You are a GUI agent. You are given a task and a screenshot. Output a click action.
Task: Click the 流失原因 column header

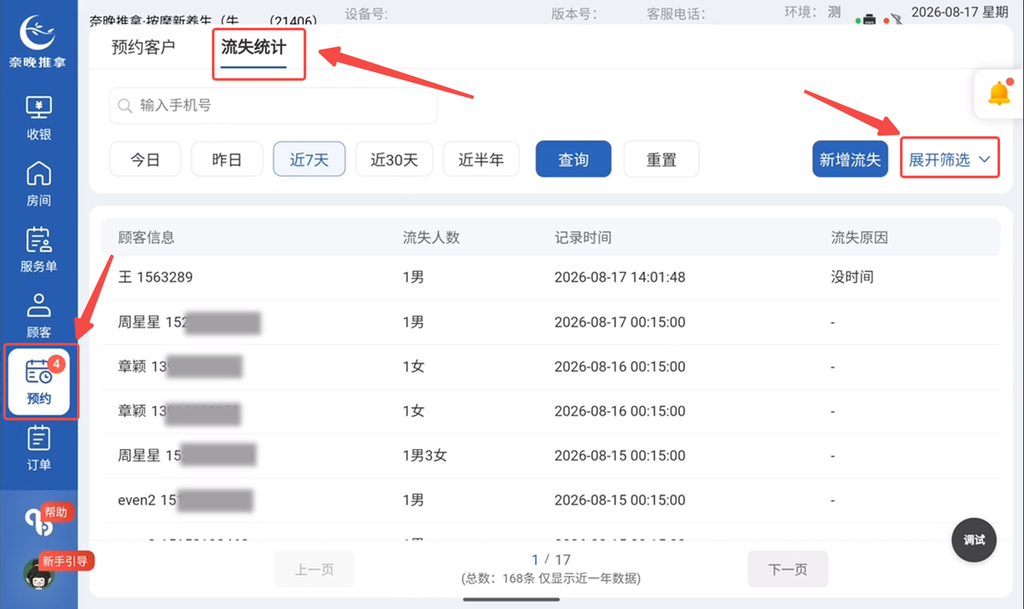tap(859, 238)
